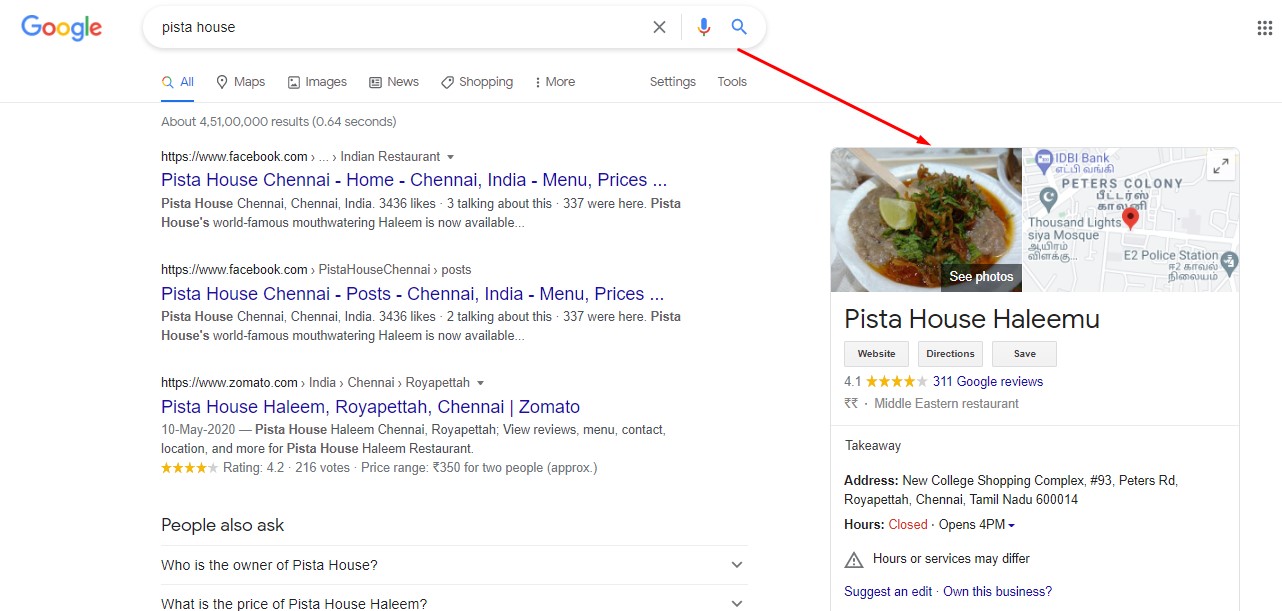Click the 'People also ask' heading

pos(222,525)
